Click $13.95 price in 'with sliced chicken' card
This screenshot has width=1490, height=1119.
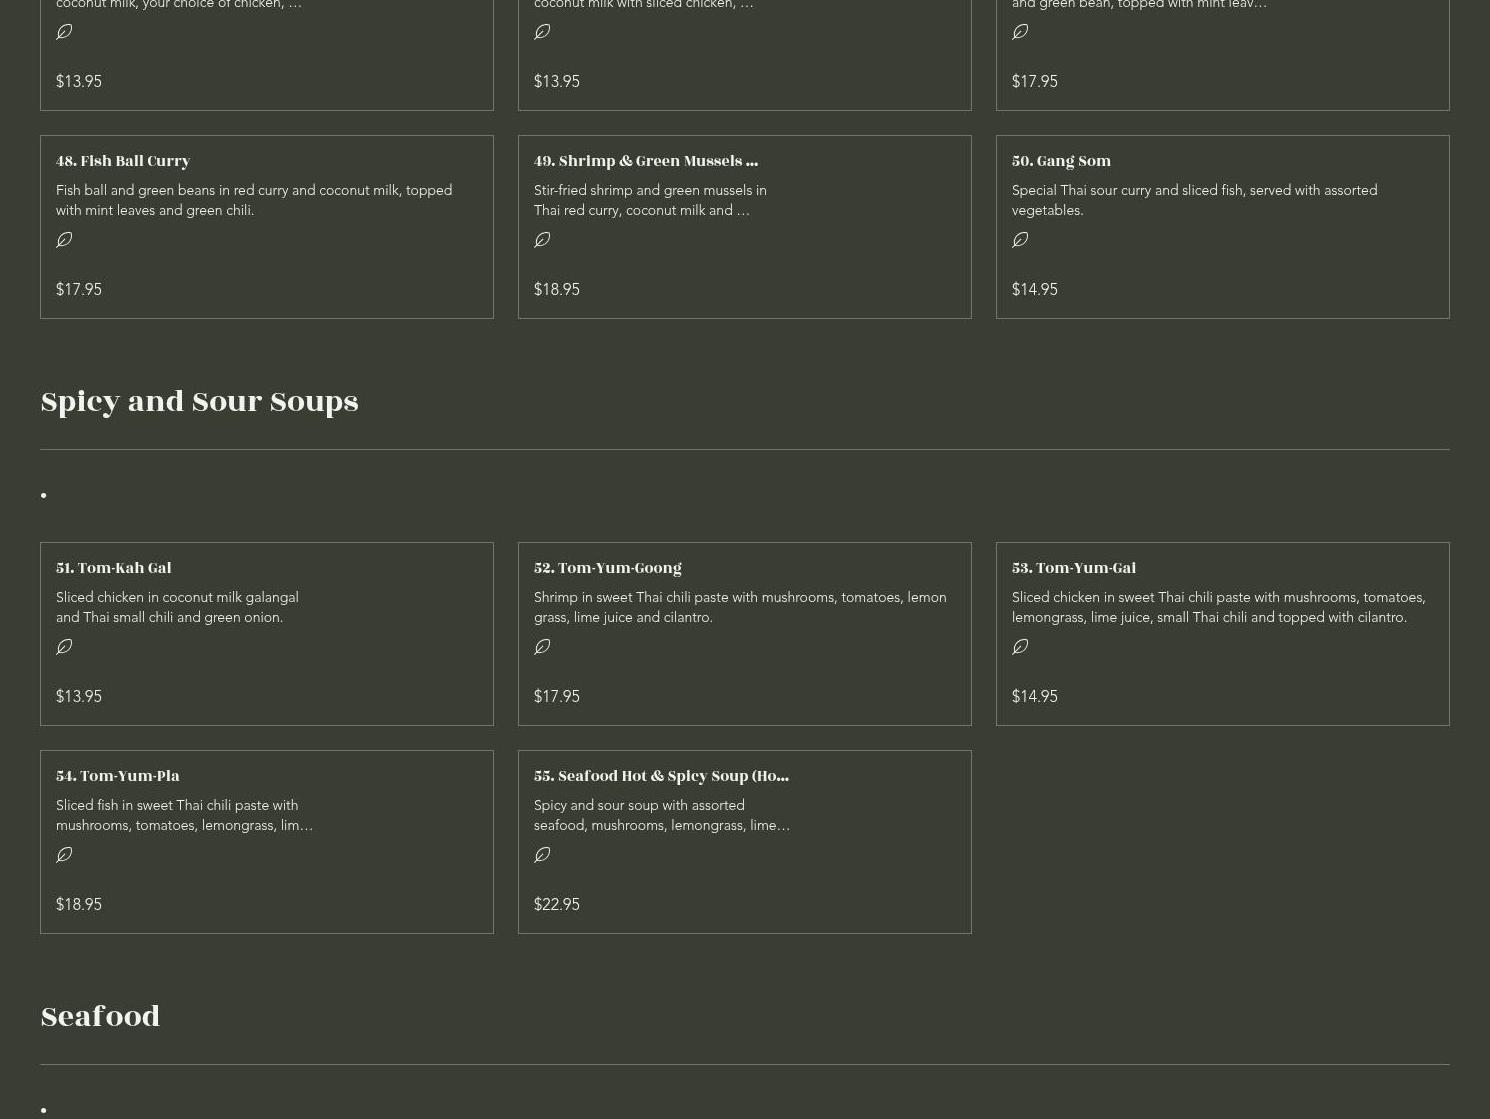557,81
